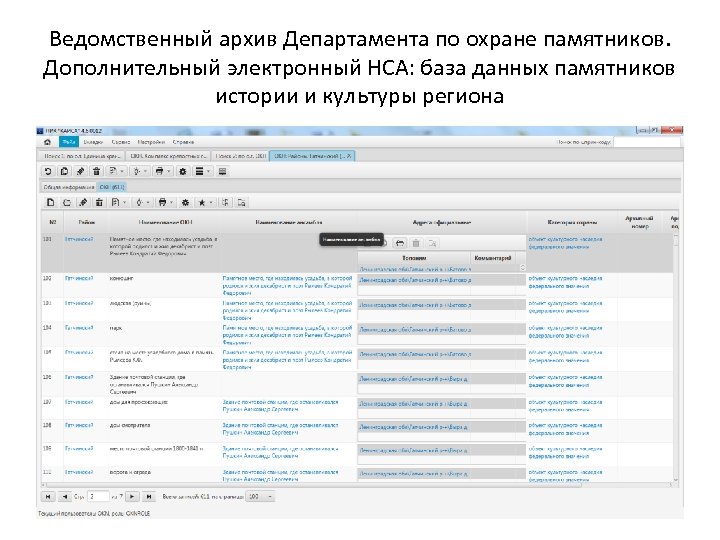Click edit pencil icon in upper toolbar
This screenshot has height=540, width=720.
coord(80,172)
